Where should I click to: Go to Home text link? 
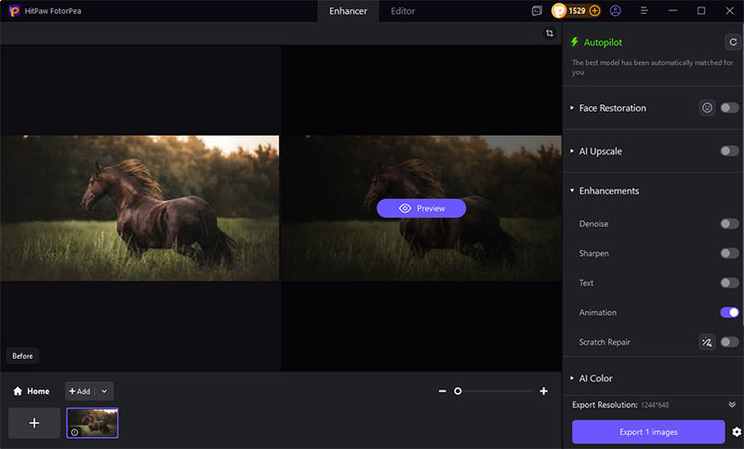38,391
